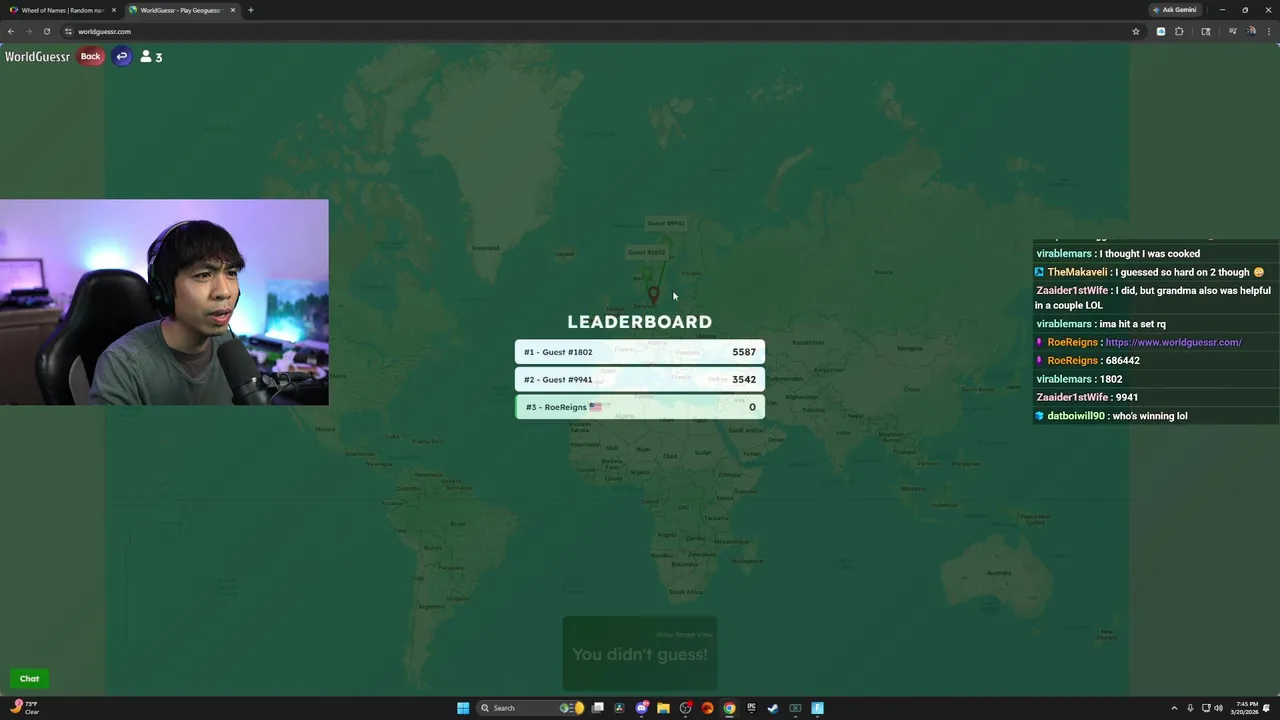Close the WorldGuessr tab
The height and width of the screenshot is (720, 1280).
(x=232, y=10)
